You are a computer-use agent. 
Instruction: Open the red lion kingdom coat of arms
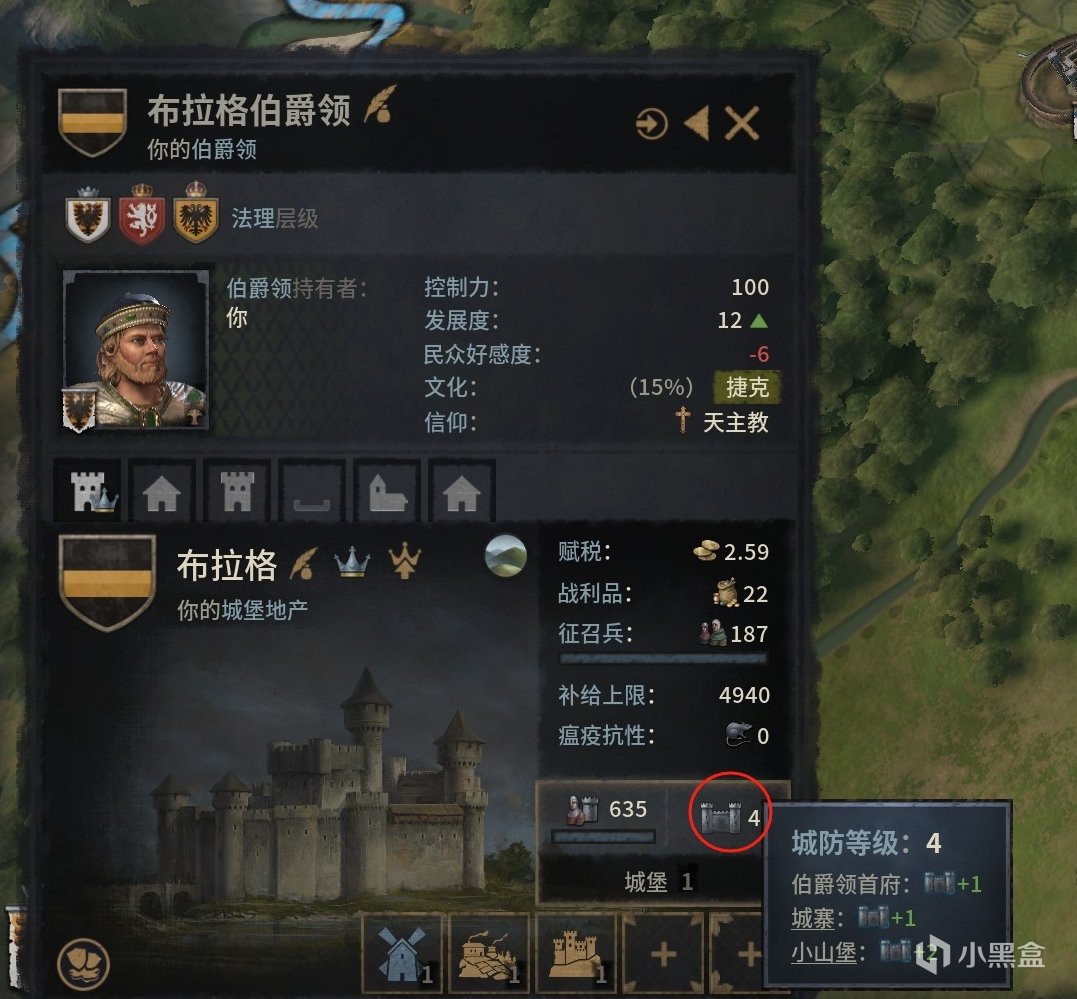141,214
